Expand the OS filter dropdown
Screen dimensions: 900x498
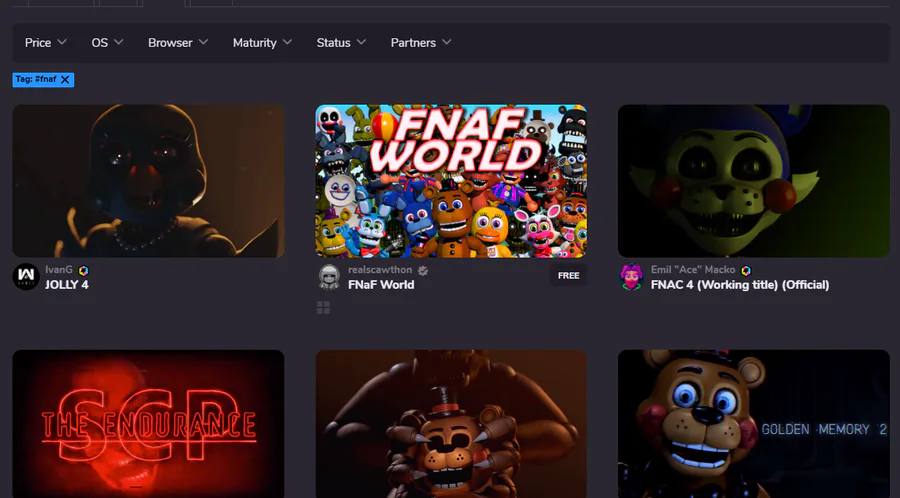(107, 42)
